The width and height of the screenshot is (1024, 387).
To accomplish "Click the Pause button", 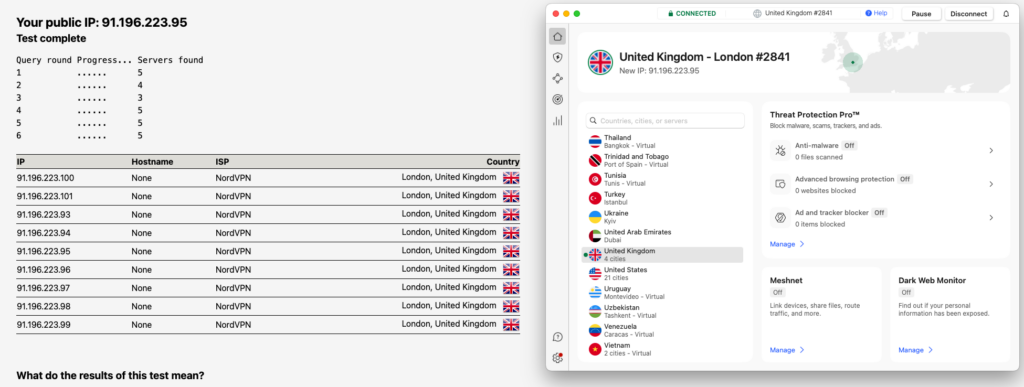I will tap(921, 14).
